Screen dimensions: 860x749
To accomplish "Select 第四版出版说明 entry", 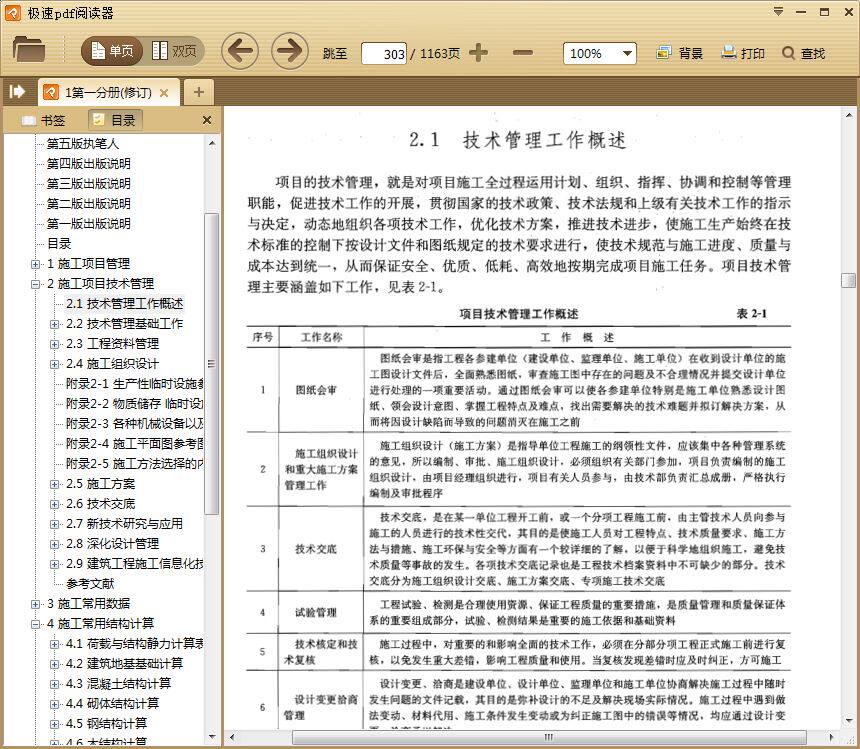I will click(x=88, y=163).
